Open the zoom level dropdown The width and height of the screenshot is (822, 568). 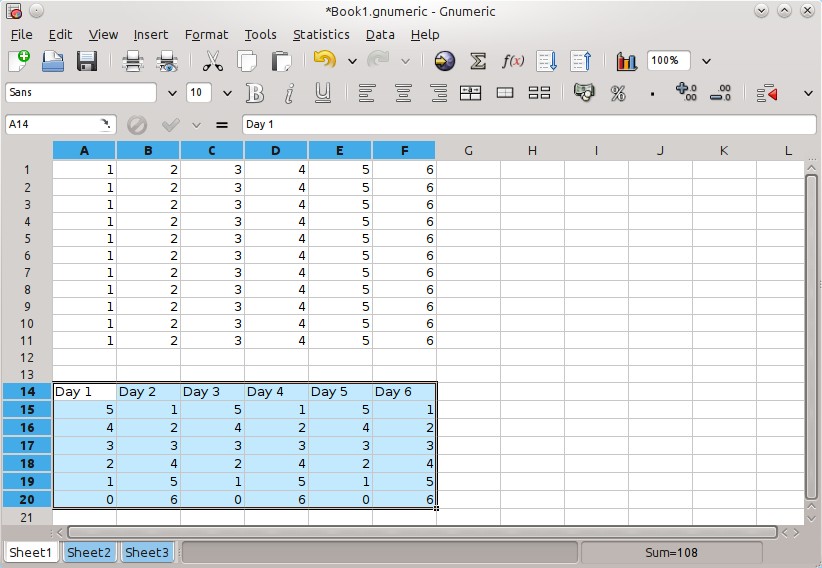point(706,61)
